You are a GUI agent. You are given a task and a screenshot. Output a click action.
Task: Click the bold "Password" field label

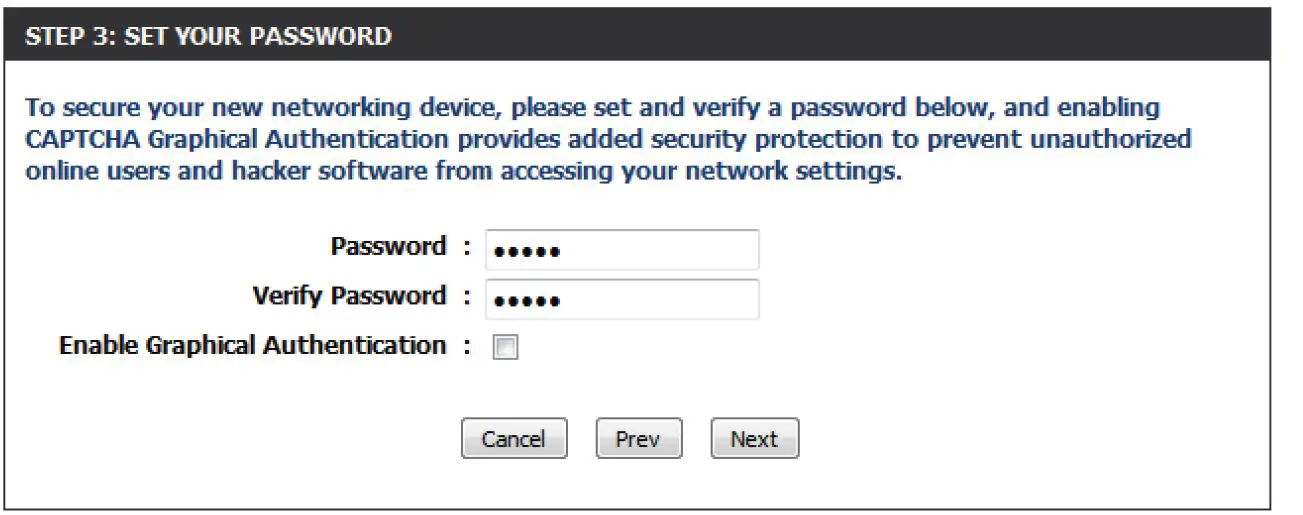[388, 247]
